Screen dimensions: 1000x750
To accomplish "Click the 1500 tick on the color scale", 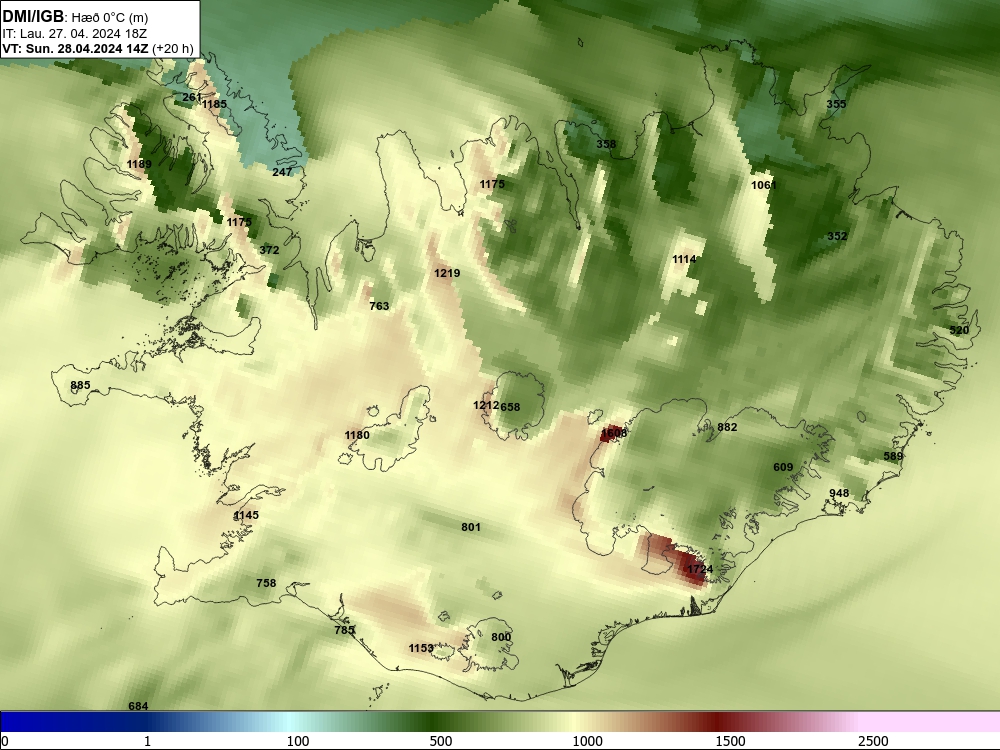I will click(730, 741).
